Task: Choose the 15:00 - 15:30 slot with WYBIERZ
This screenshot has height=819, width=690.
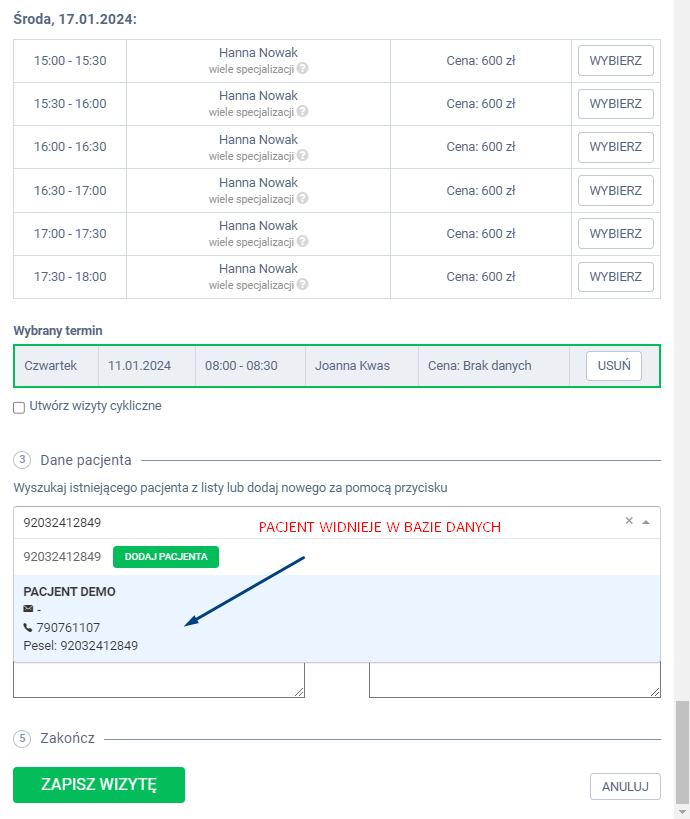Action: click(x=615, y=61)
